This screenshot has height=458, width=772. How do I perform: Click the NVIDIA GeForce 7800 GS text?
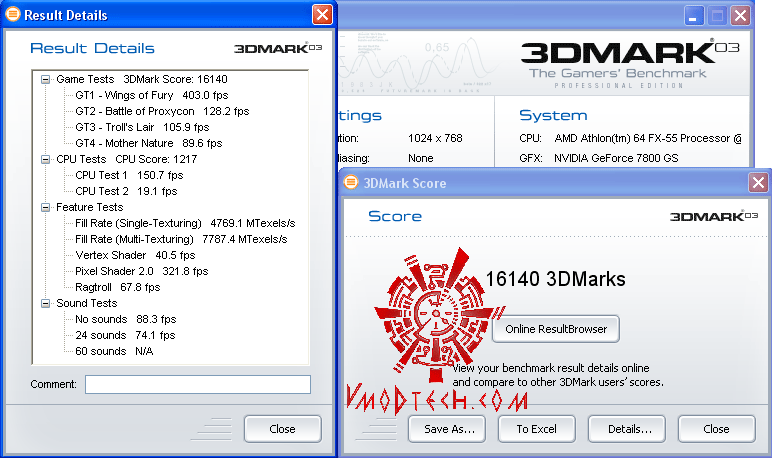click(x=616, y=158)
